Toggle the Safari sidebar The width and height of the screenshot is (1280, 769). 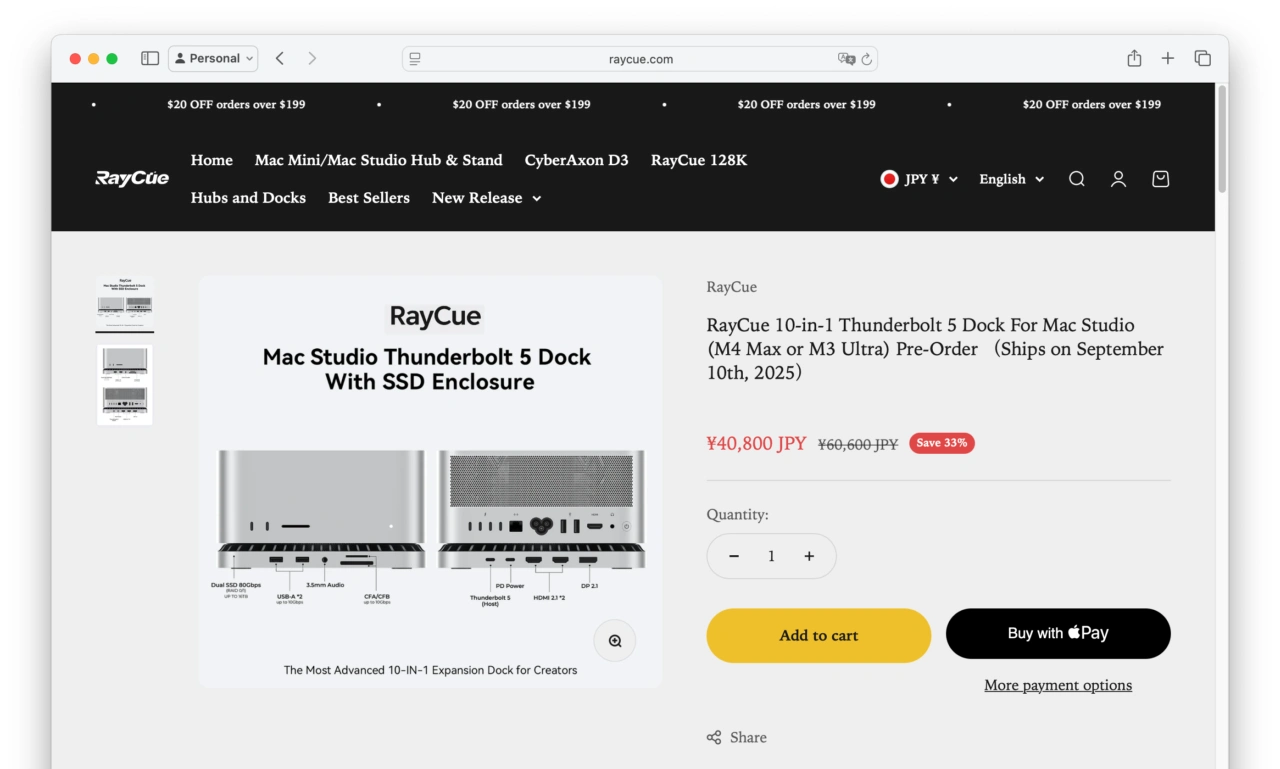coord(150,59)
